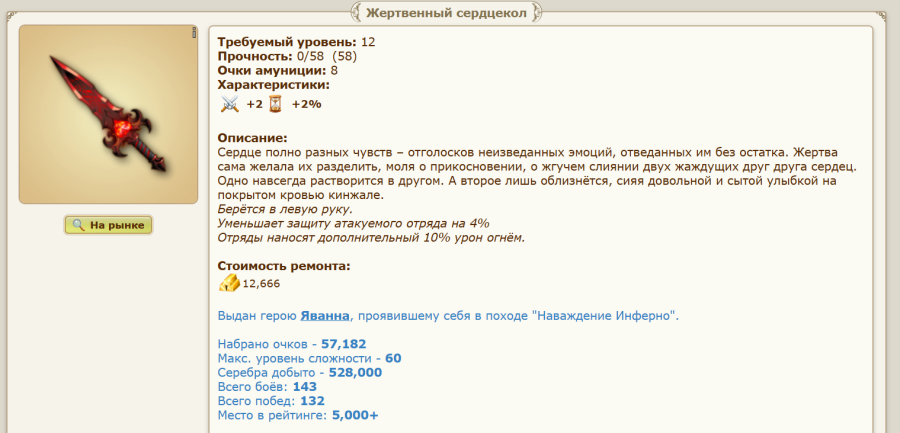Click the "Стоимость ремонта" heading

284,266
